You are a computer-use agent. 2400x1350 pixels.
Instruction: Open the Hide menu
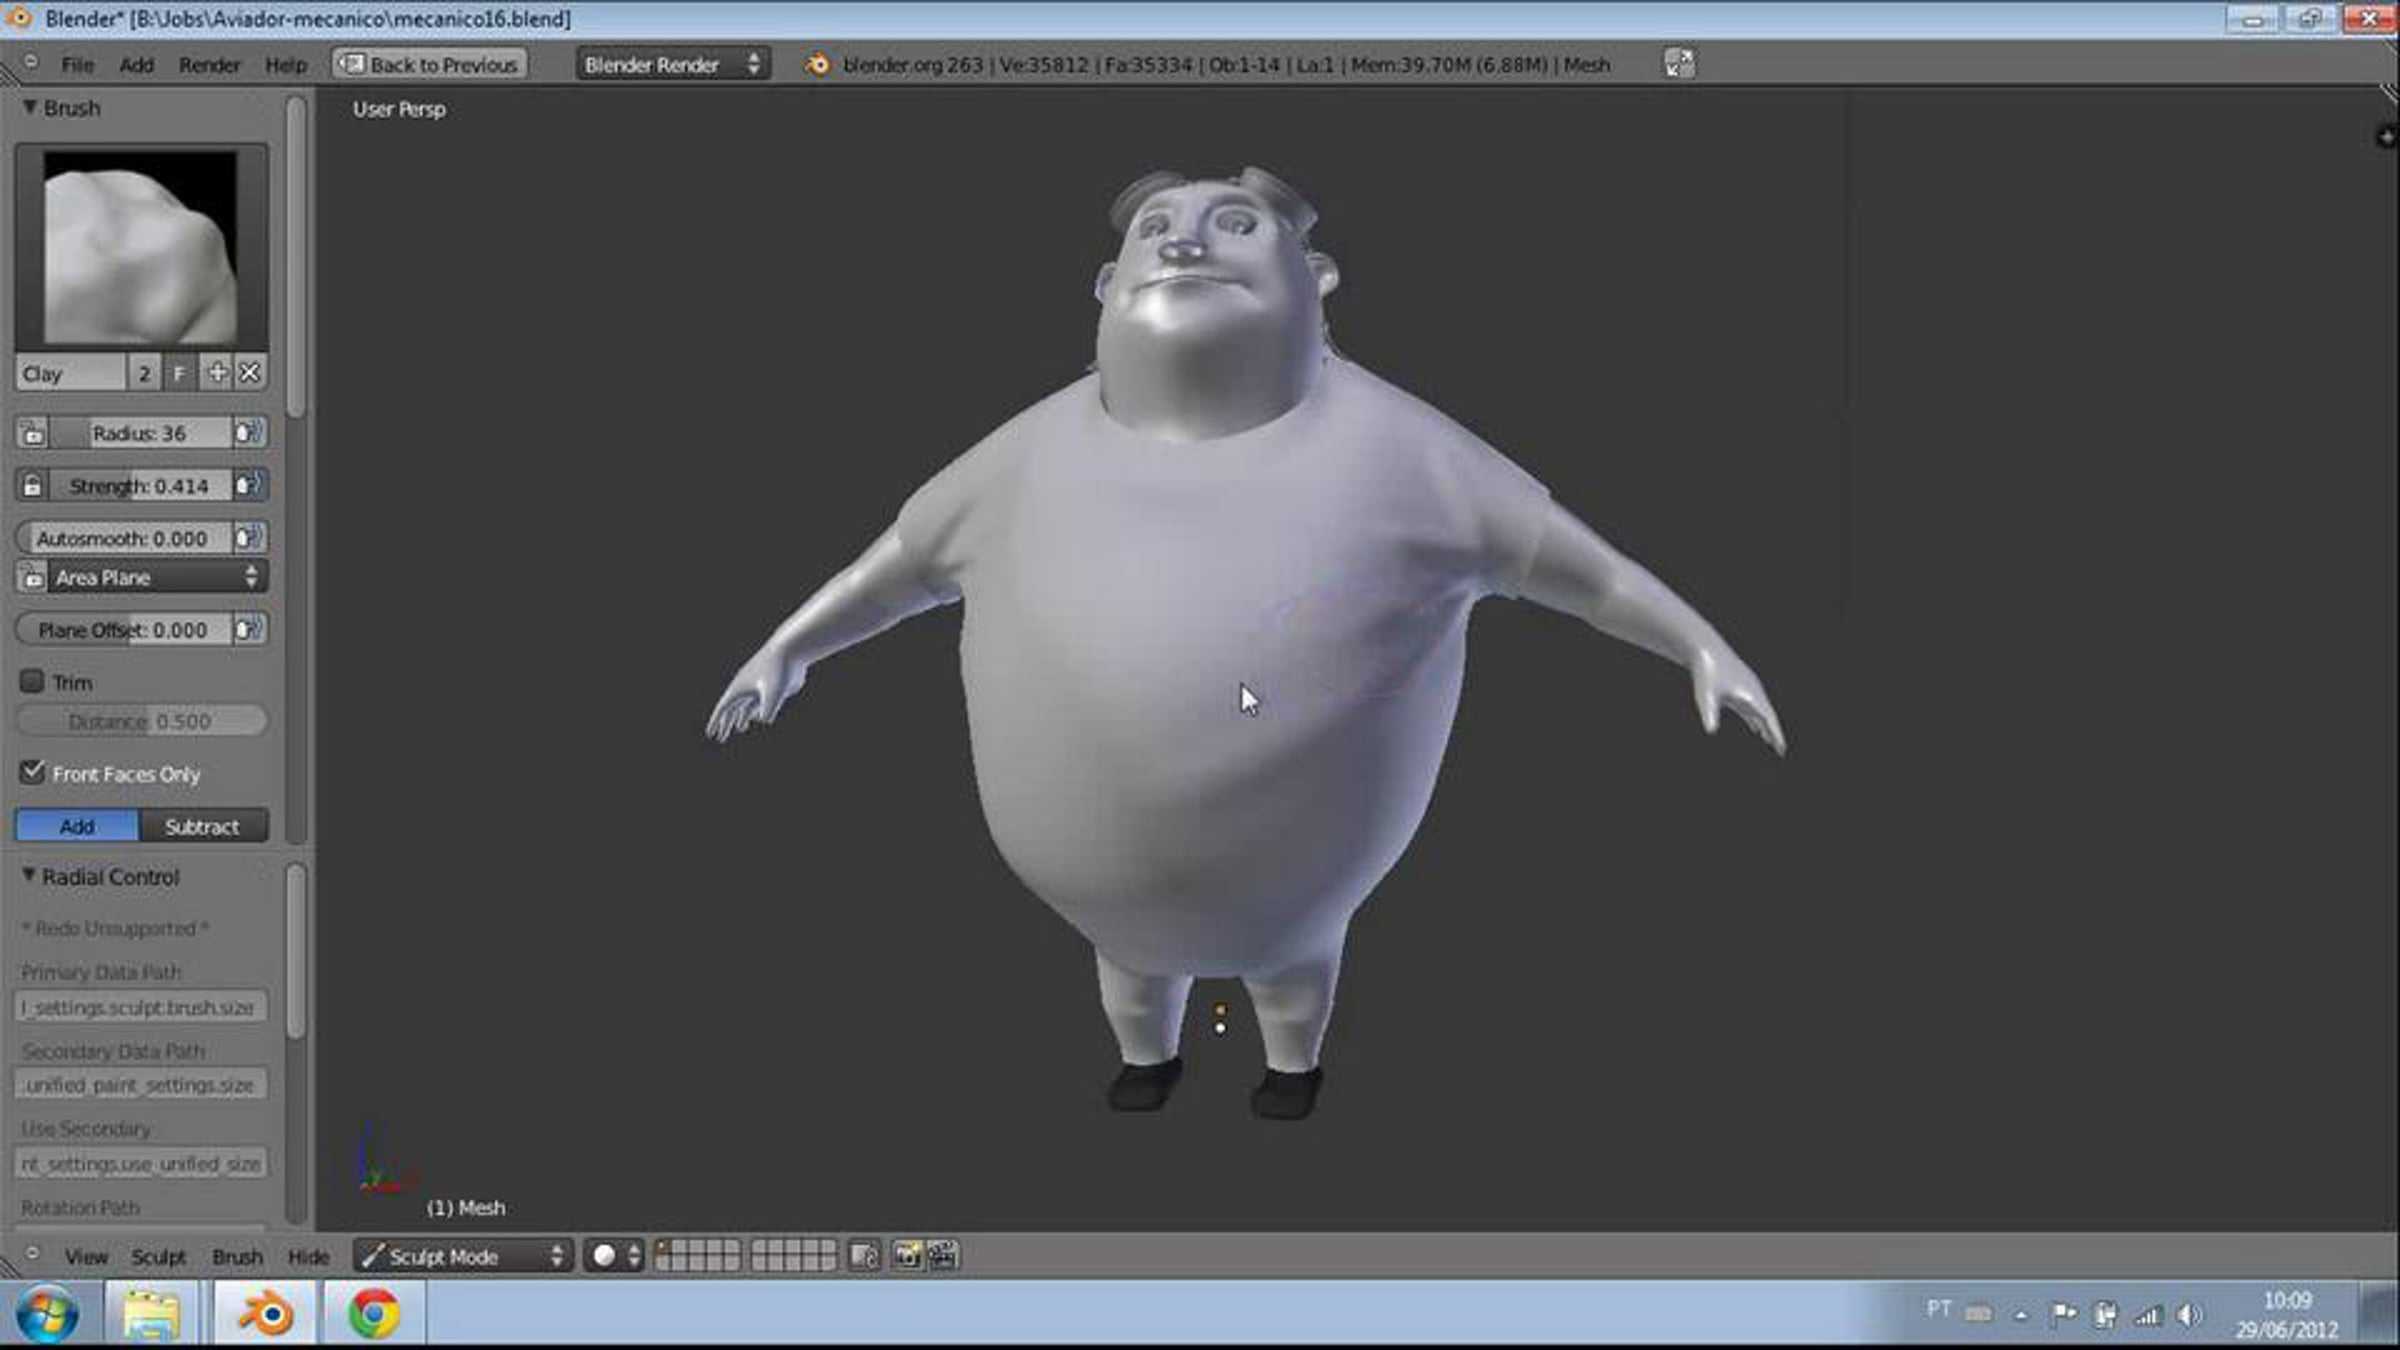308,1257
